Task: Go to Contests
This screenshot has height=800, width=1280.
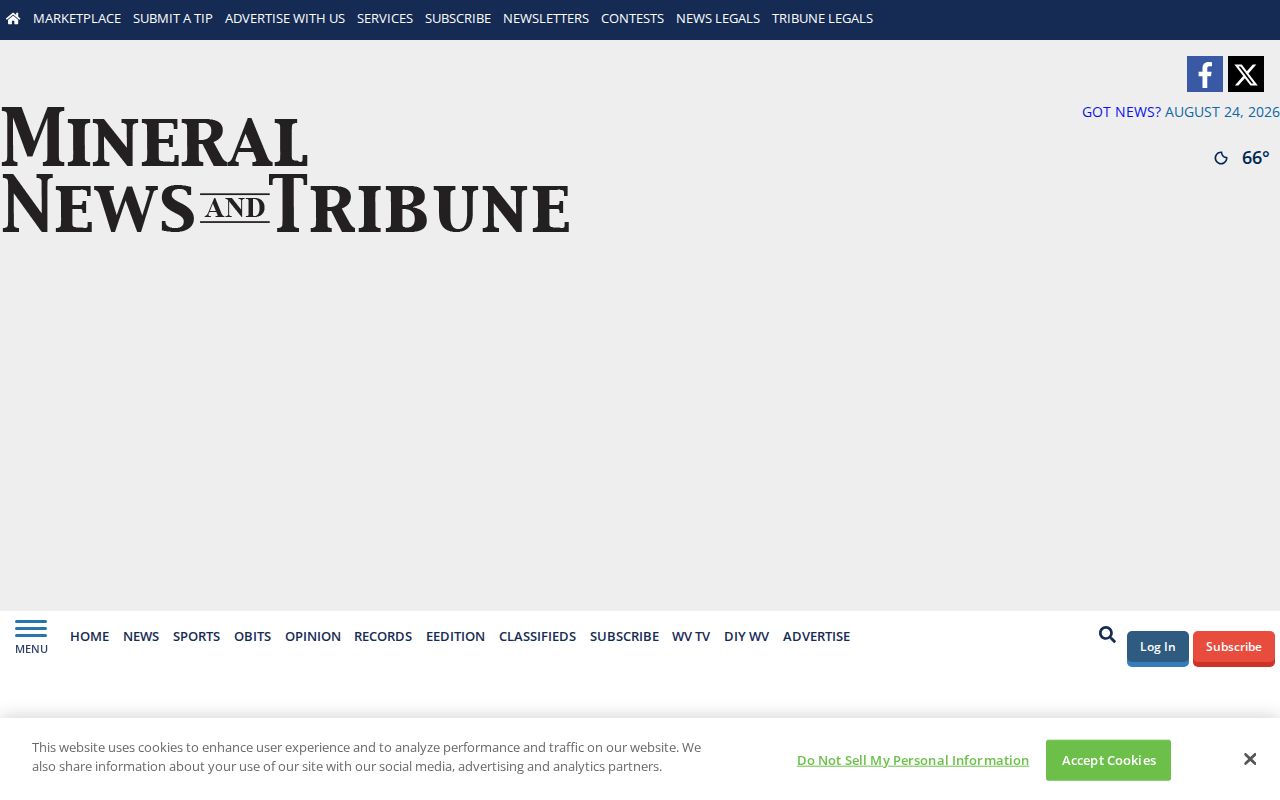Action: click(632, 18)
